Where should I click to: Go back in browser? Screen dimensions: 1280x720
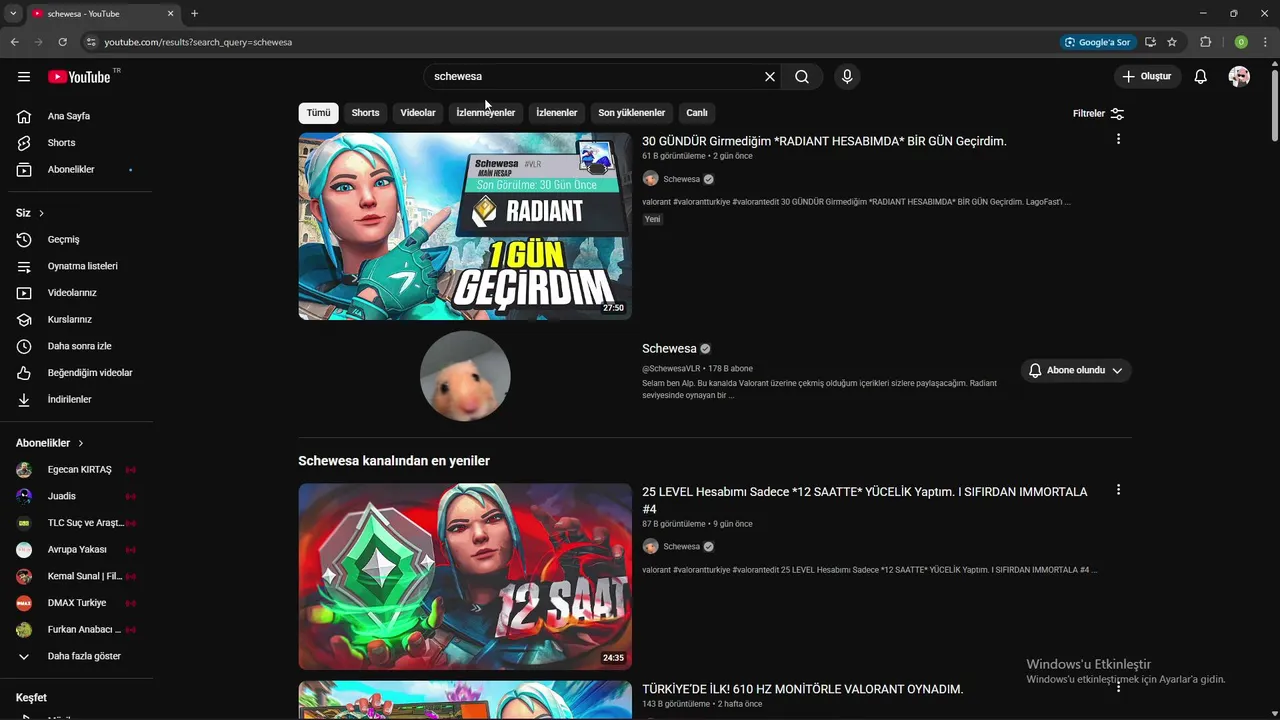[14, 42]
